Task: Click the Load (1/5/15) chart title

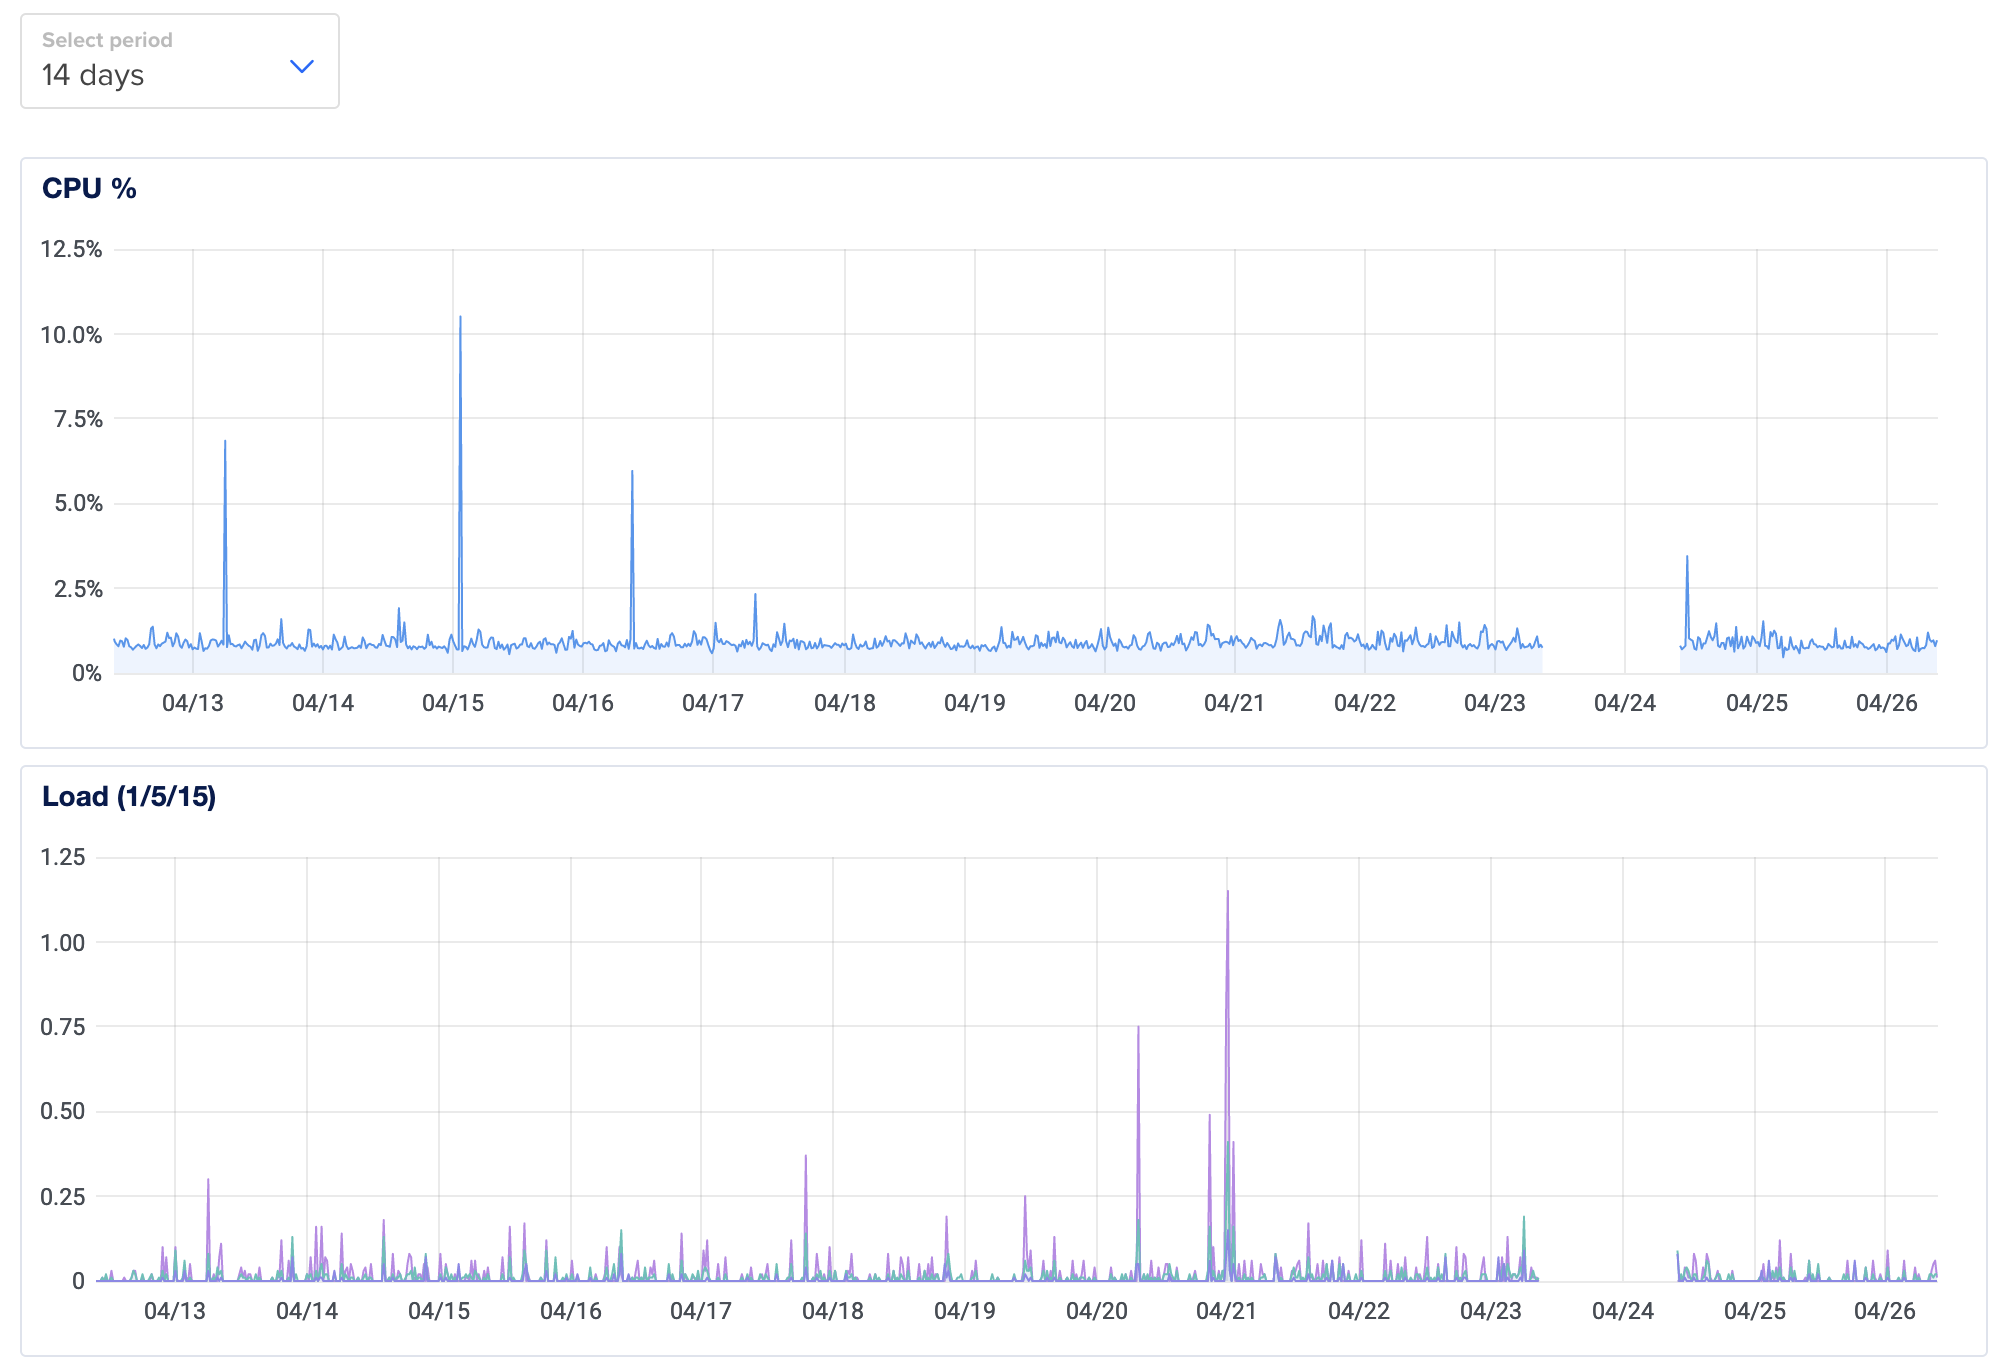Action: point(129,796)
